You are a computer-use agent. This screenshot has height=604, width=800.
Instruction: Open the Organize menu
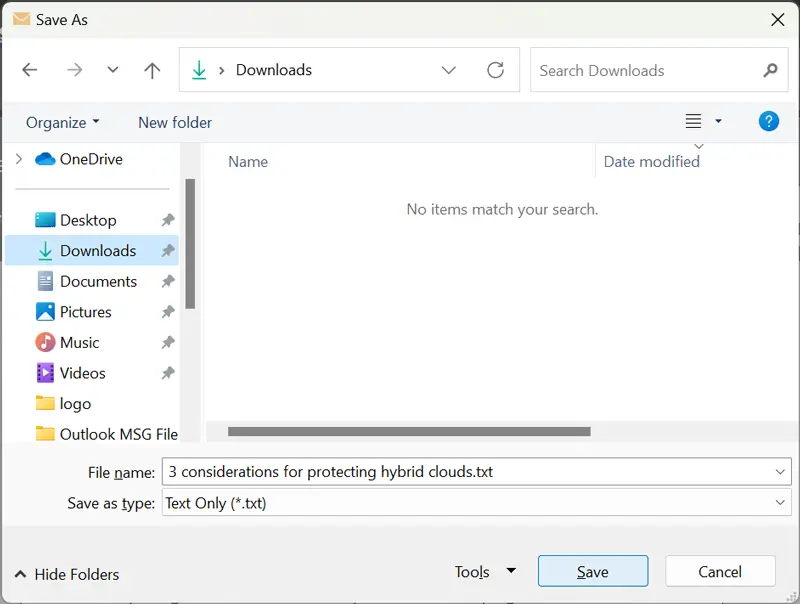pyautogui.click(x=63, y=122)
